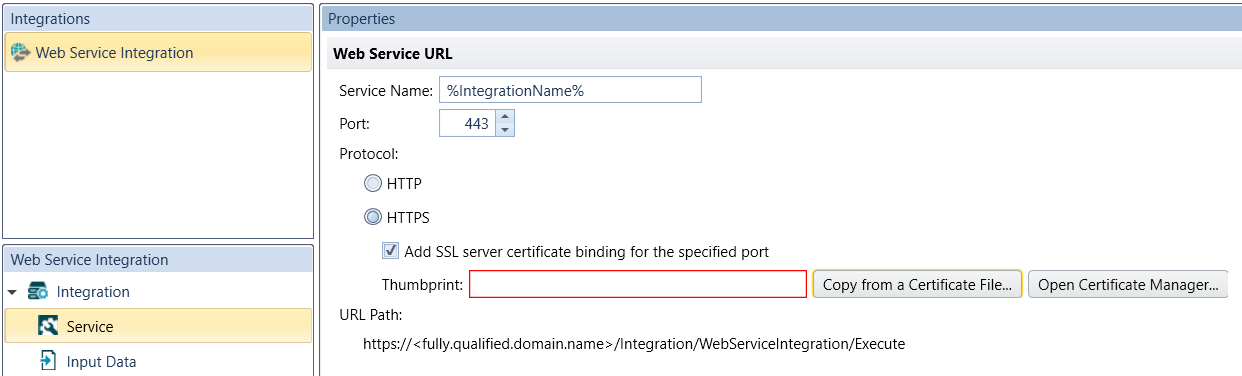Click the Integration node icon in tree

click(x=38, y=292)
